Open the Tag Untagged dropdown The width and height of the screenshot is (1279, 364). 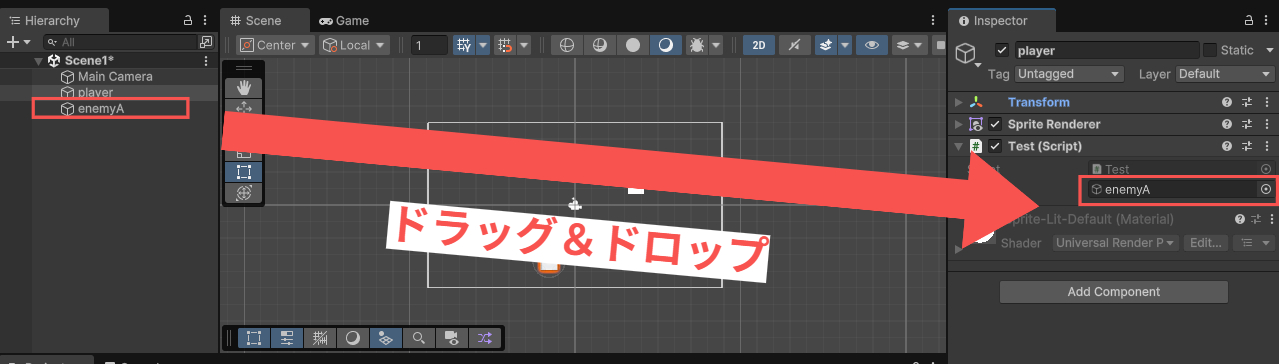click(x=1070, y=74)
